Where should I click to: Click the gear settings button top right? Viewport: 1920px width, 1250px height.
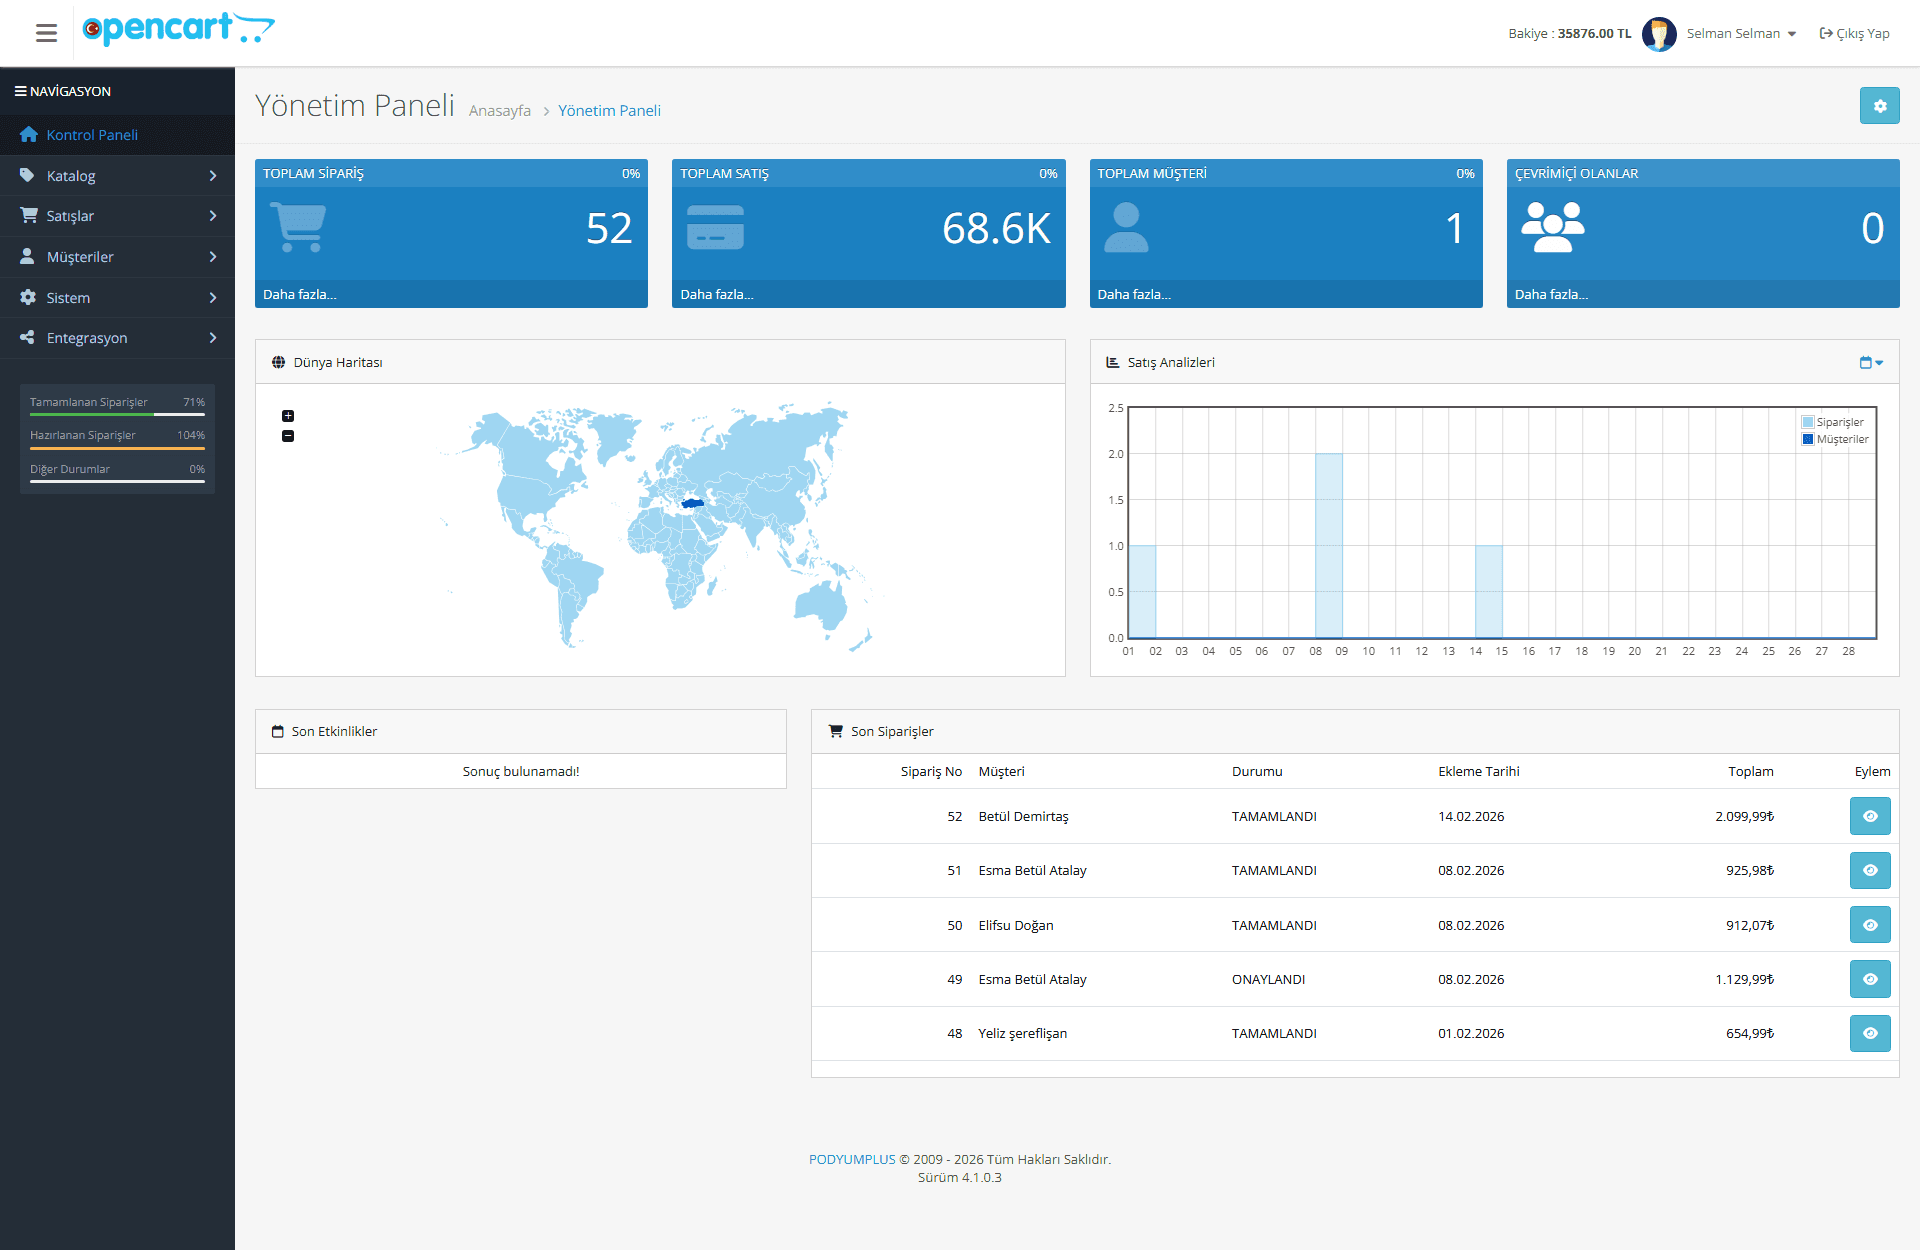pyautogui.click(x=1879, y=106)
